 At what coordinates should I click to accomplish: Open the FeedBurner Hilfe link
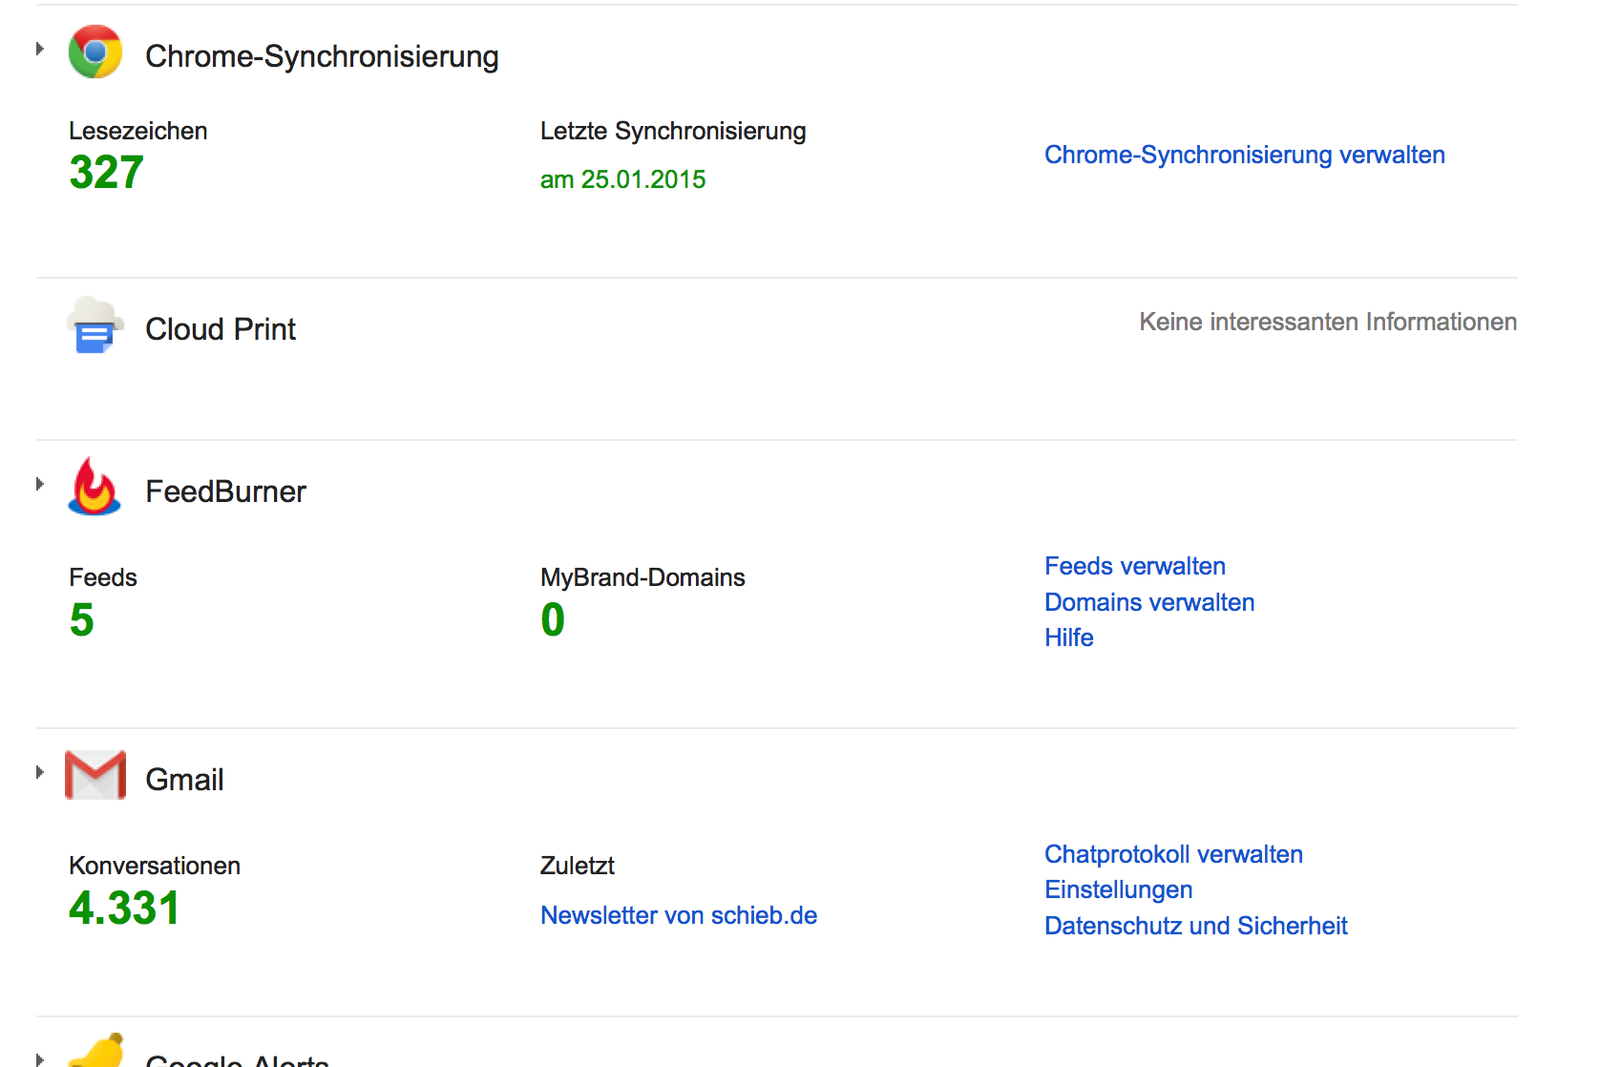click(1068, 637)
